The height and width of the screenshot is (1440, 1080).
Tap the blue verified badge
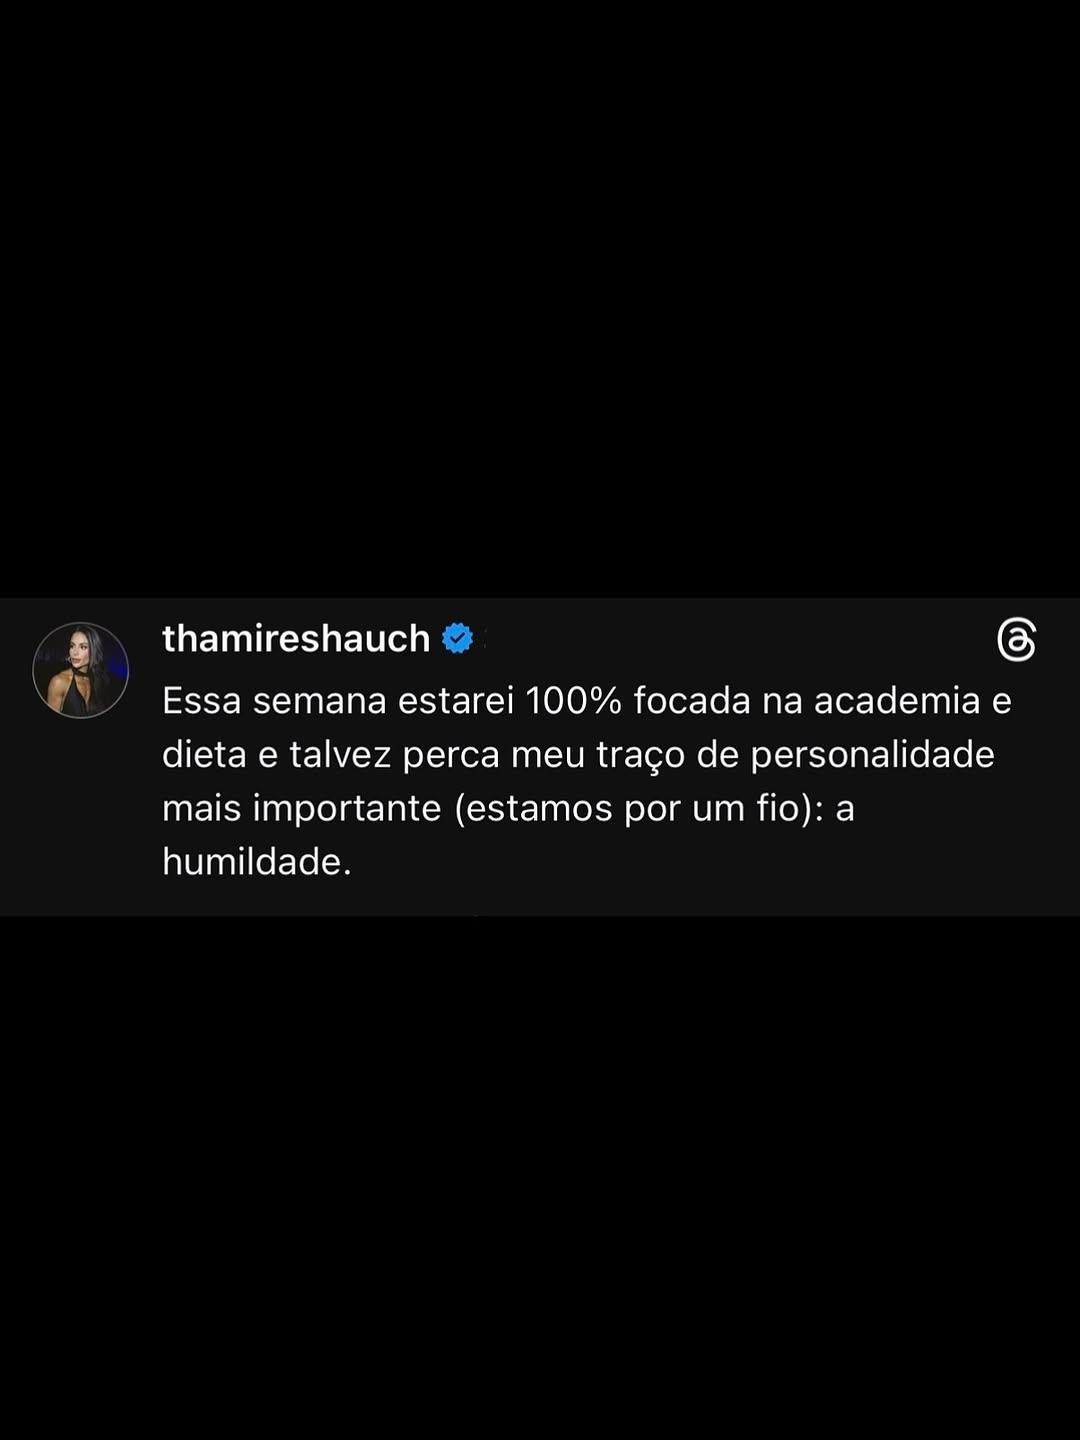coord(457,638)
